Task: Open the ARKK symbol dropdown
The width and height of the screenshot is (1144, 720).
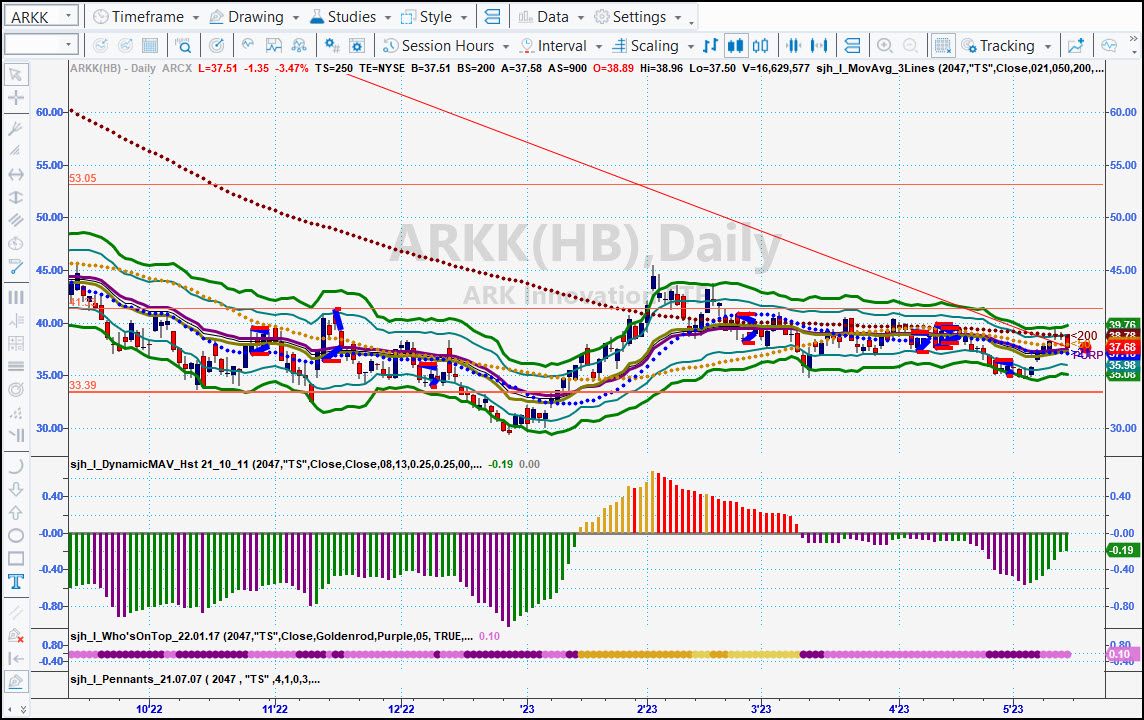Action: (68, 16)
